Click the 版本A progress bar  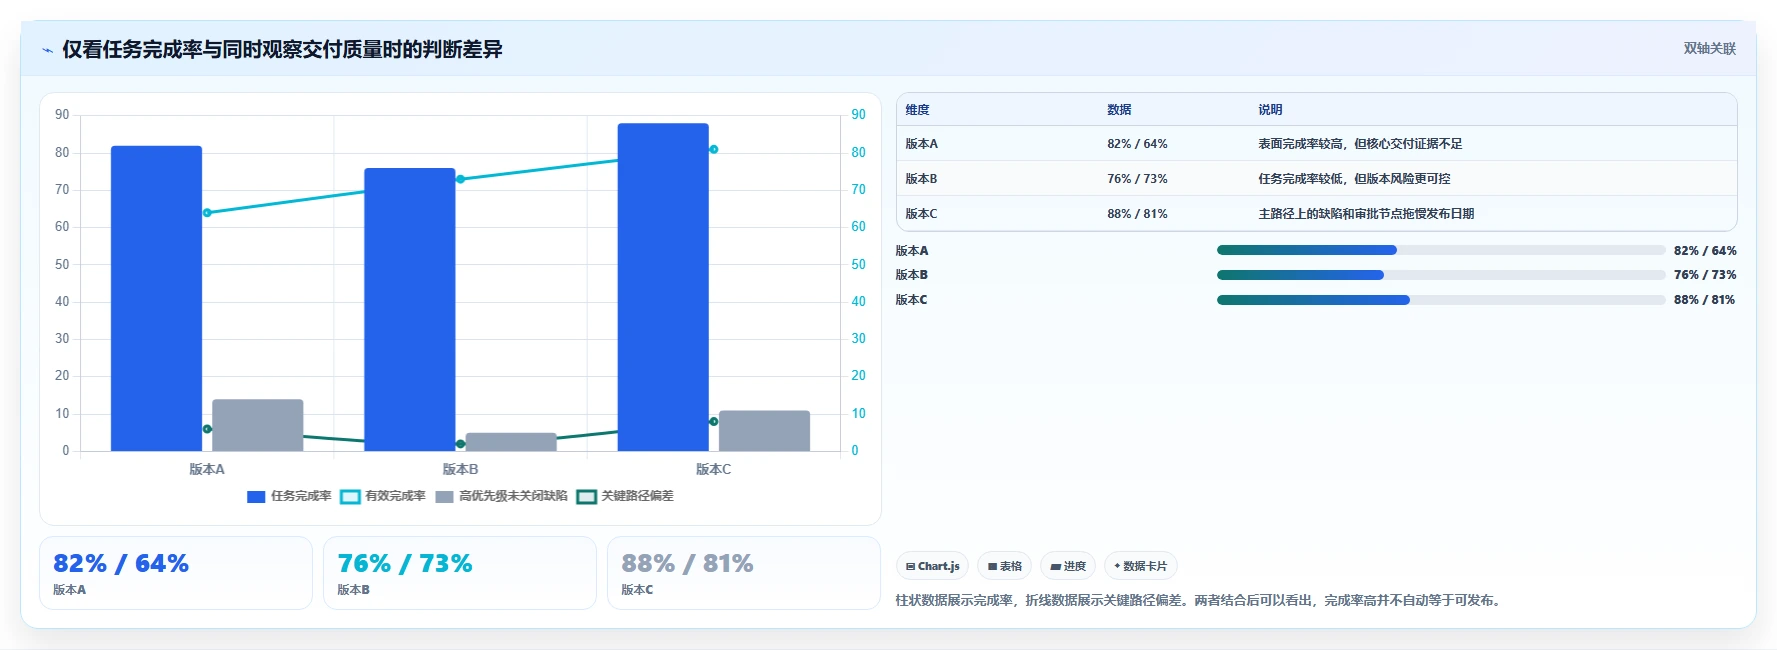[1441, 250]
